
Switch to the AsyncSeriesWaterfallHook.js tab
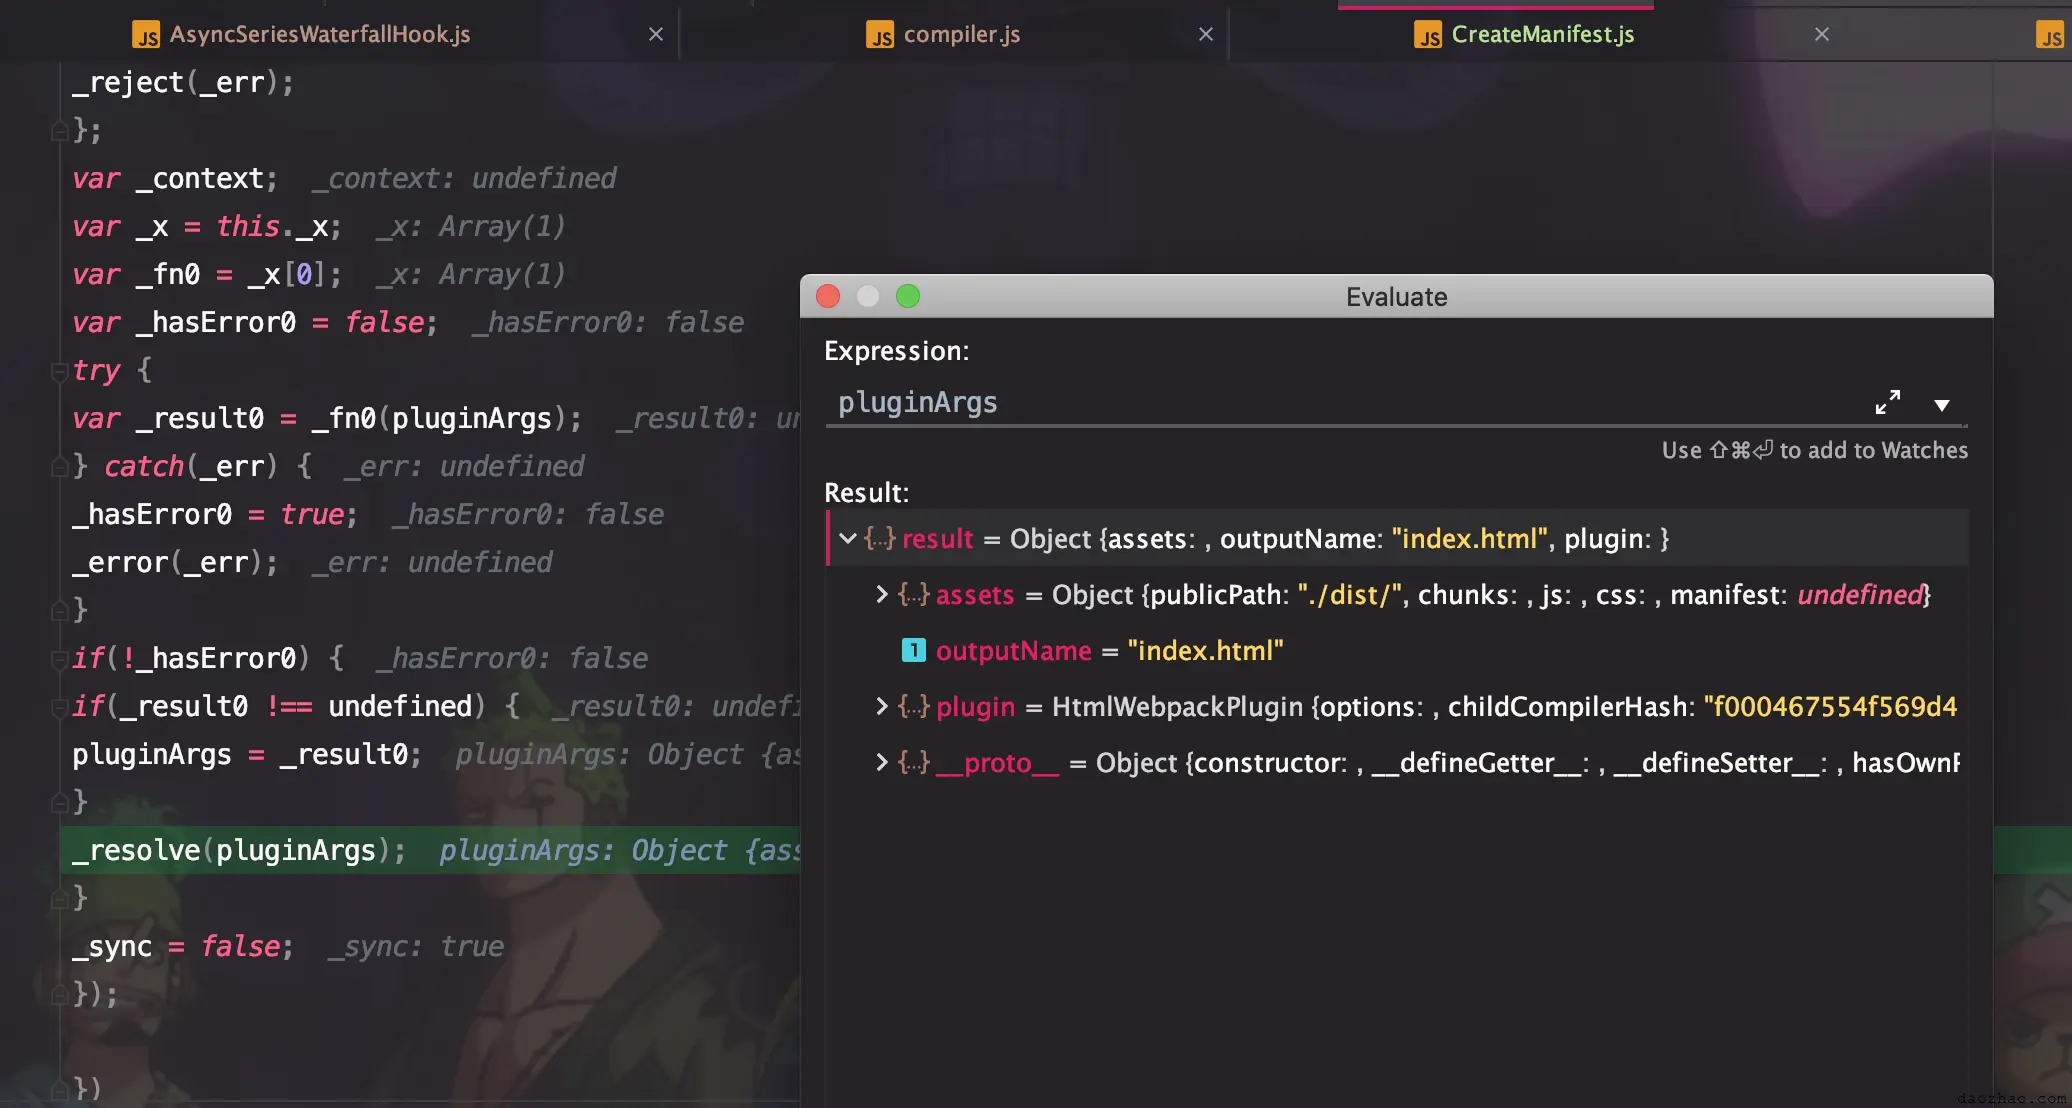coord(319,34)
